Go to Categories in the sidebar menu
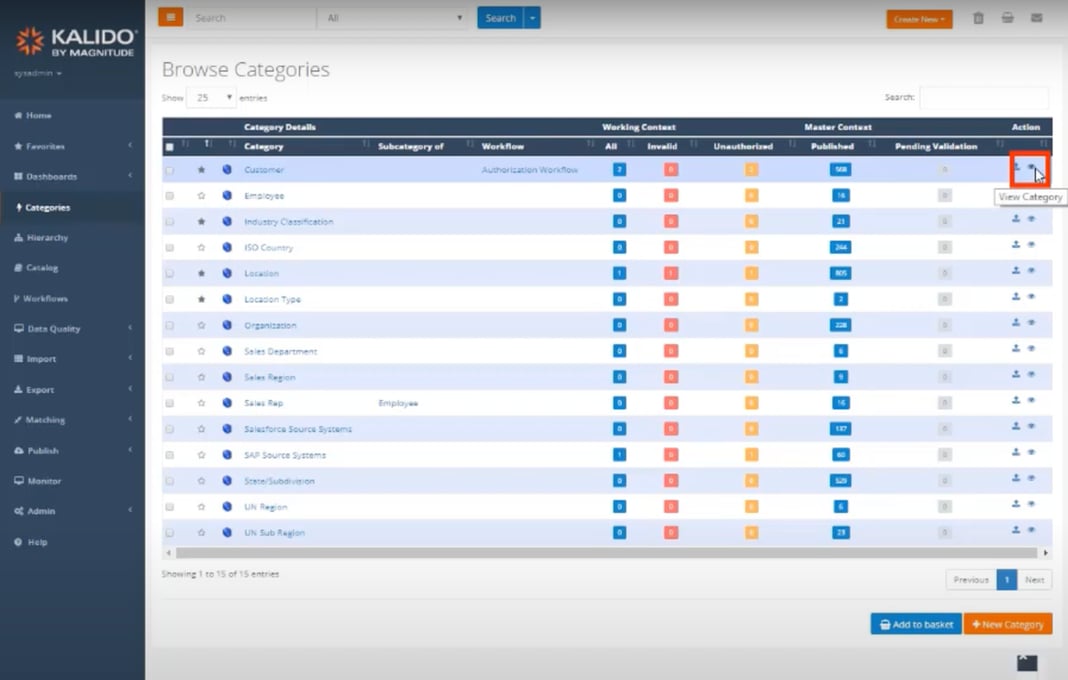The height and width of the screenshot is (680, 1068). tap(45, 206)
